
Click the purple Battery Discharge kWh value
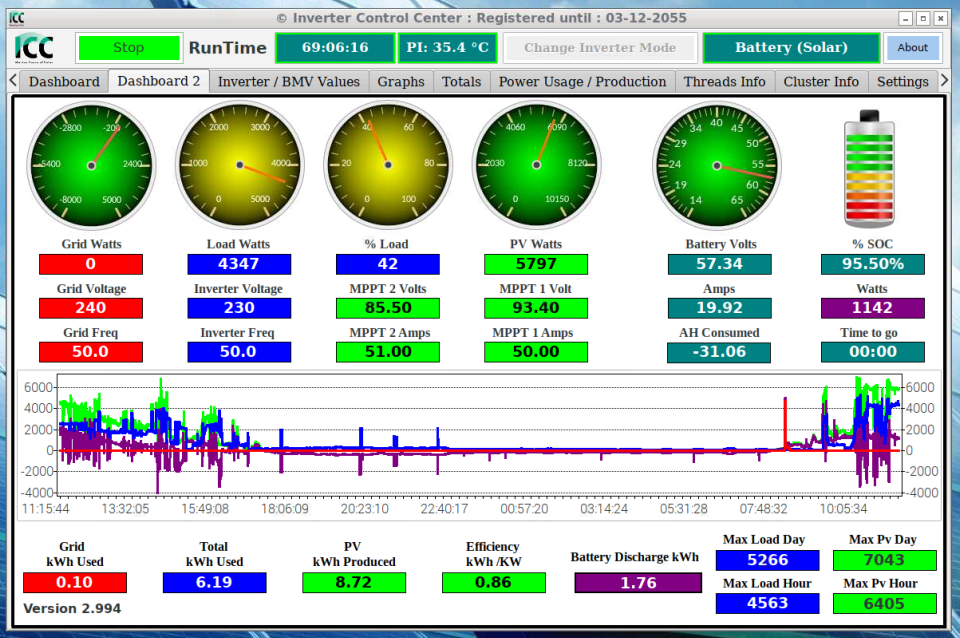638,583
